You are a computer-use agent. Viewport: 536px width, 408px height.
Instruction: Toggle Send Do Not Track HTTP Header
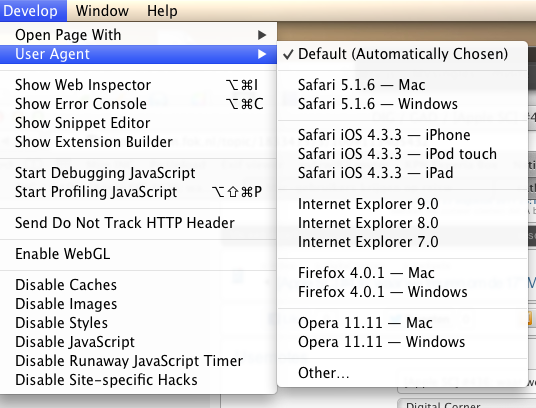click(138, 223)
